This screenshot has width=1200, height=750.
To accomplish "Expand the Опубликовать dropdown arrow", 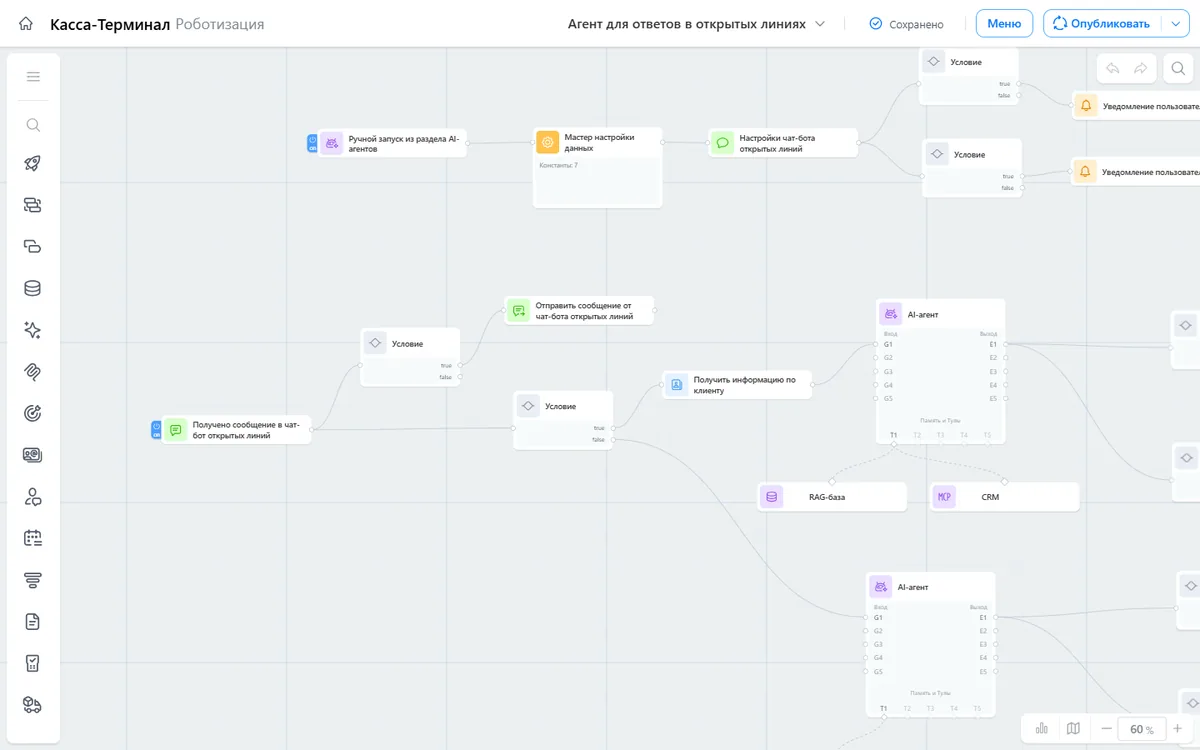I will [1176, 24].
